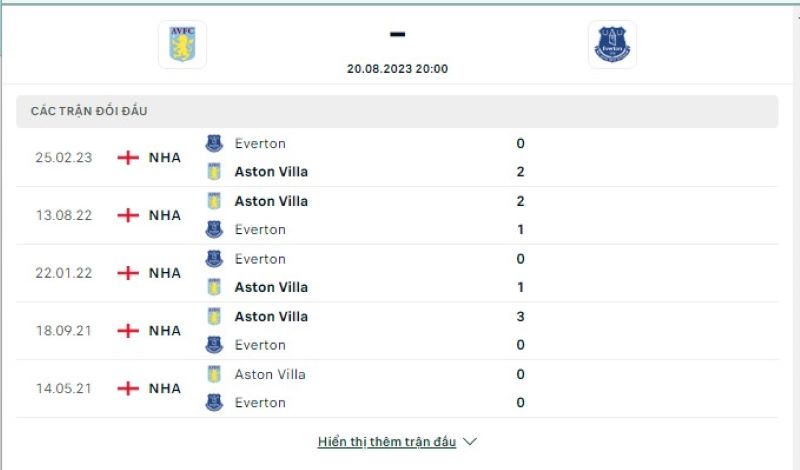Click NHA league label on 22.01.22 row
The height and width of the screenshot is (470, 800).
tap(164, 273)
